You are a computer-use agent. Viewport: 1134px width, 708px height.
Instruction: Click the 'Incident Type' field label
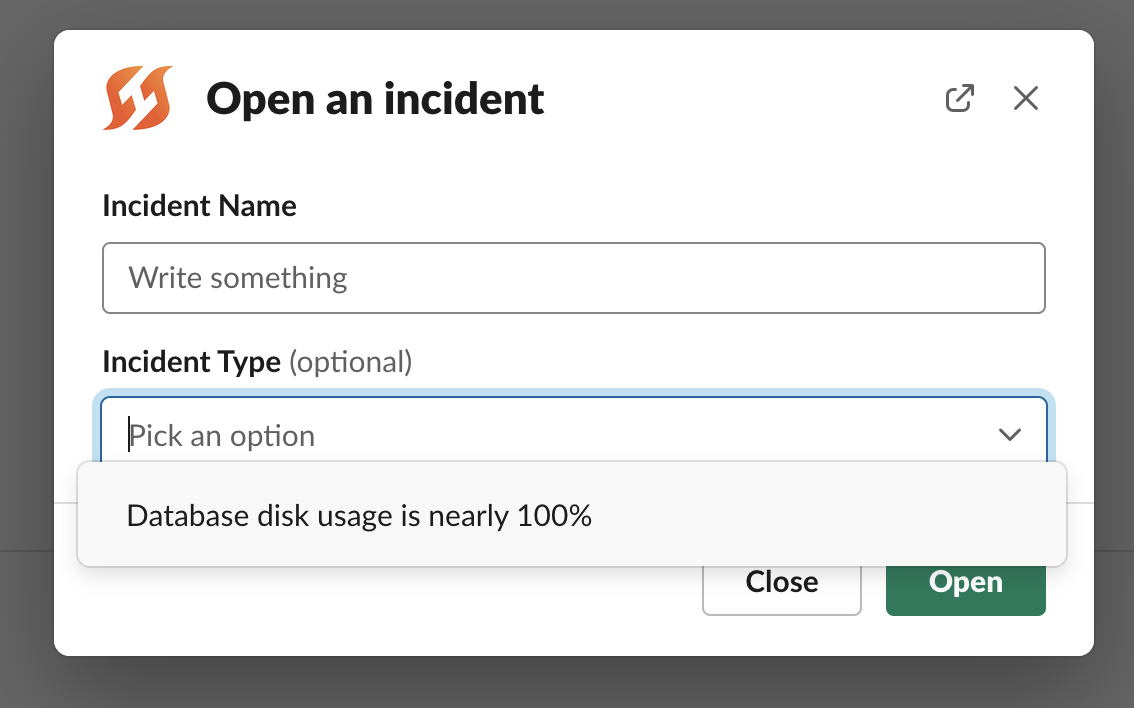point(191,361)
